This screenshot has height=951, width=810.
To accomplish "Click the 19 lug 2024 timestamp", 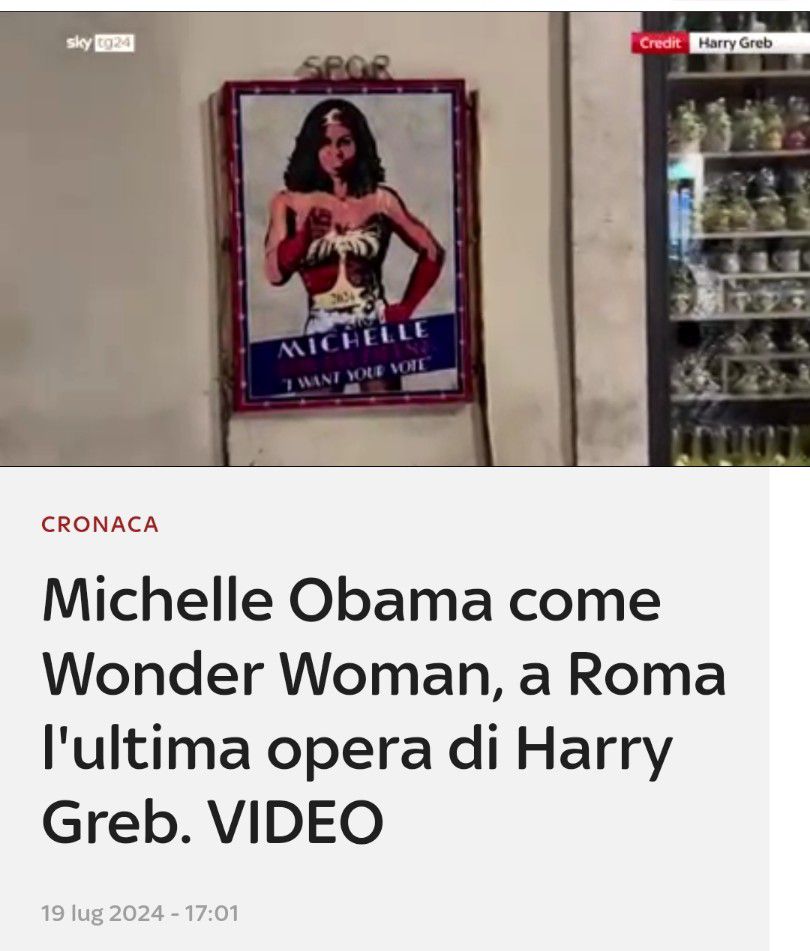I will point(102,913).
